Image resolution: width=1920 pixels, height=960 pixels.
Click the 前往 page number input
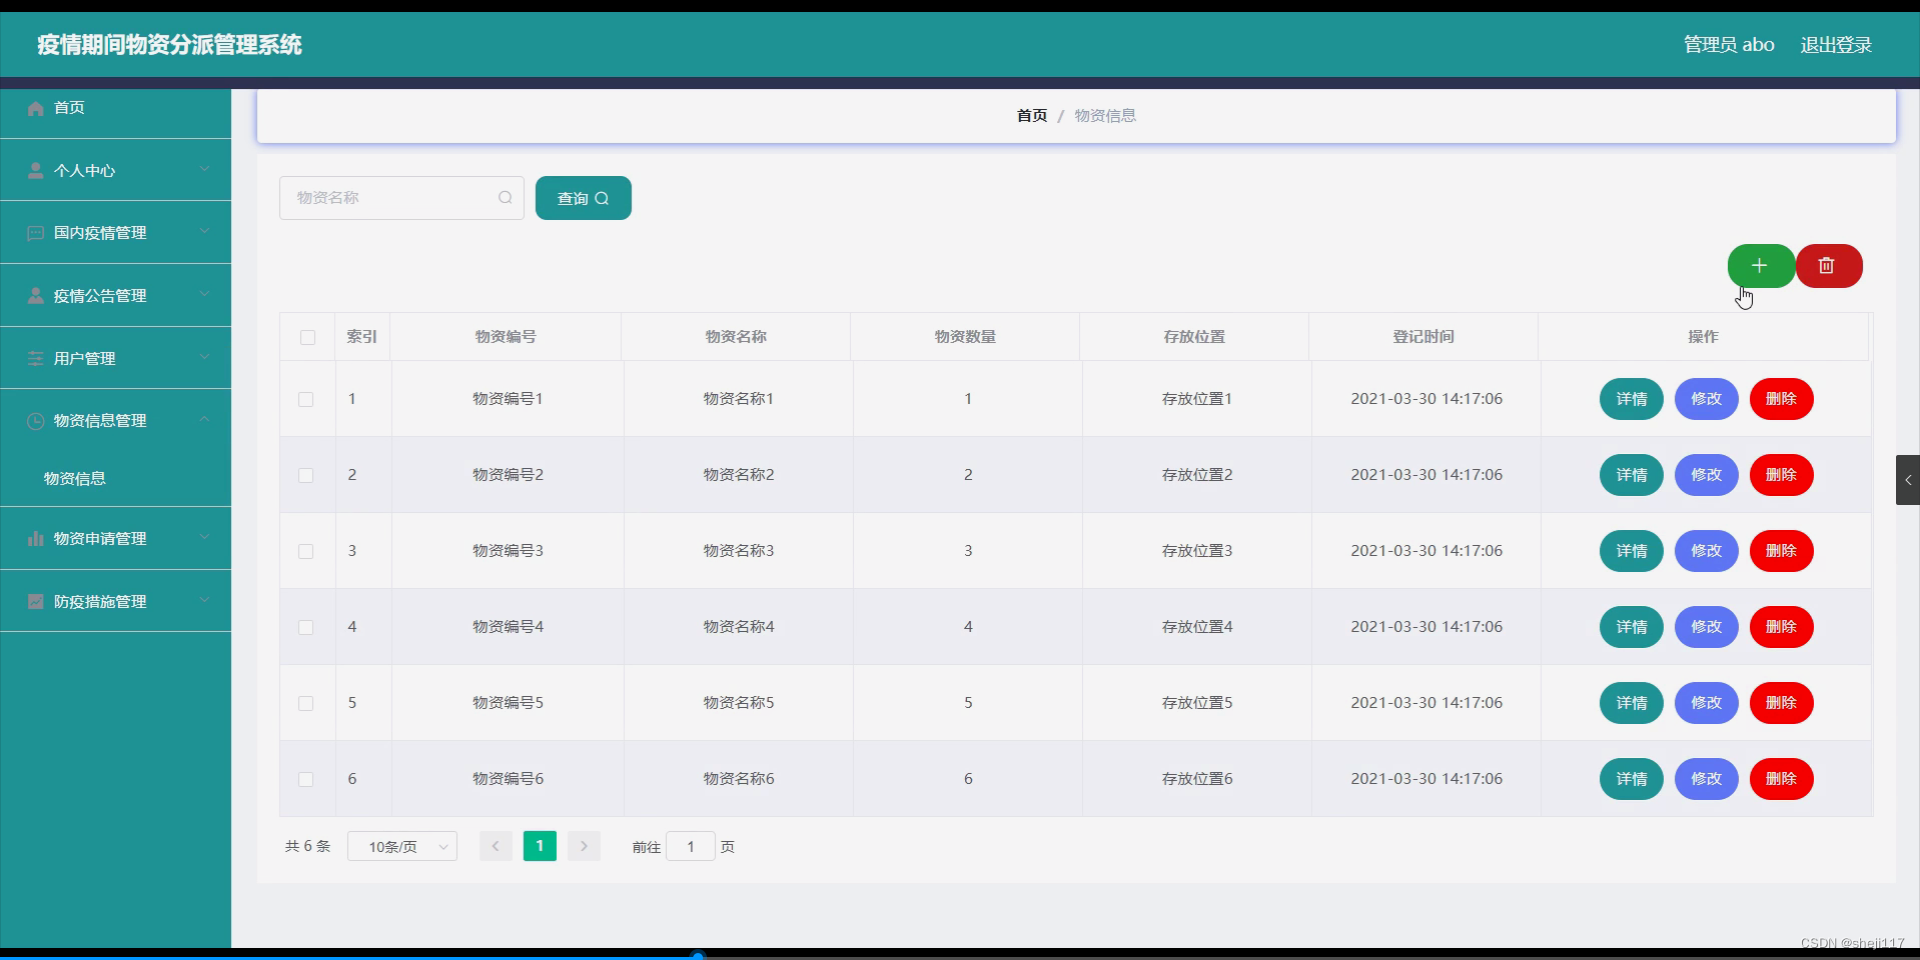coord(690,846)
